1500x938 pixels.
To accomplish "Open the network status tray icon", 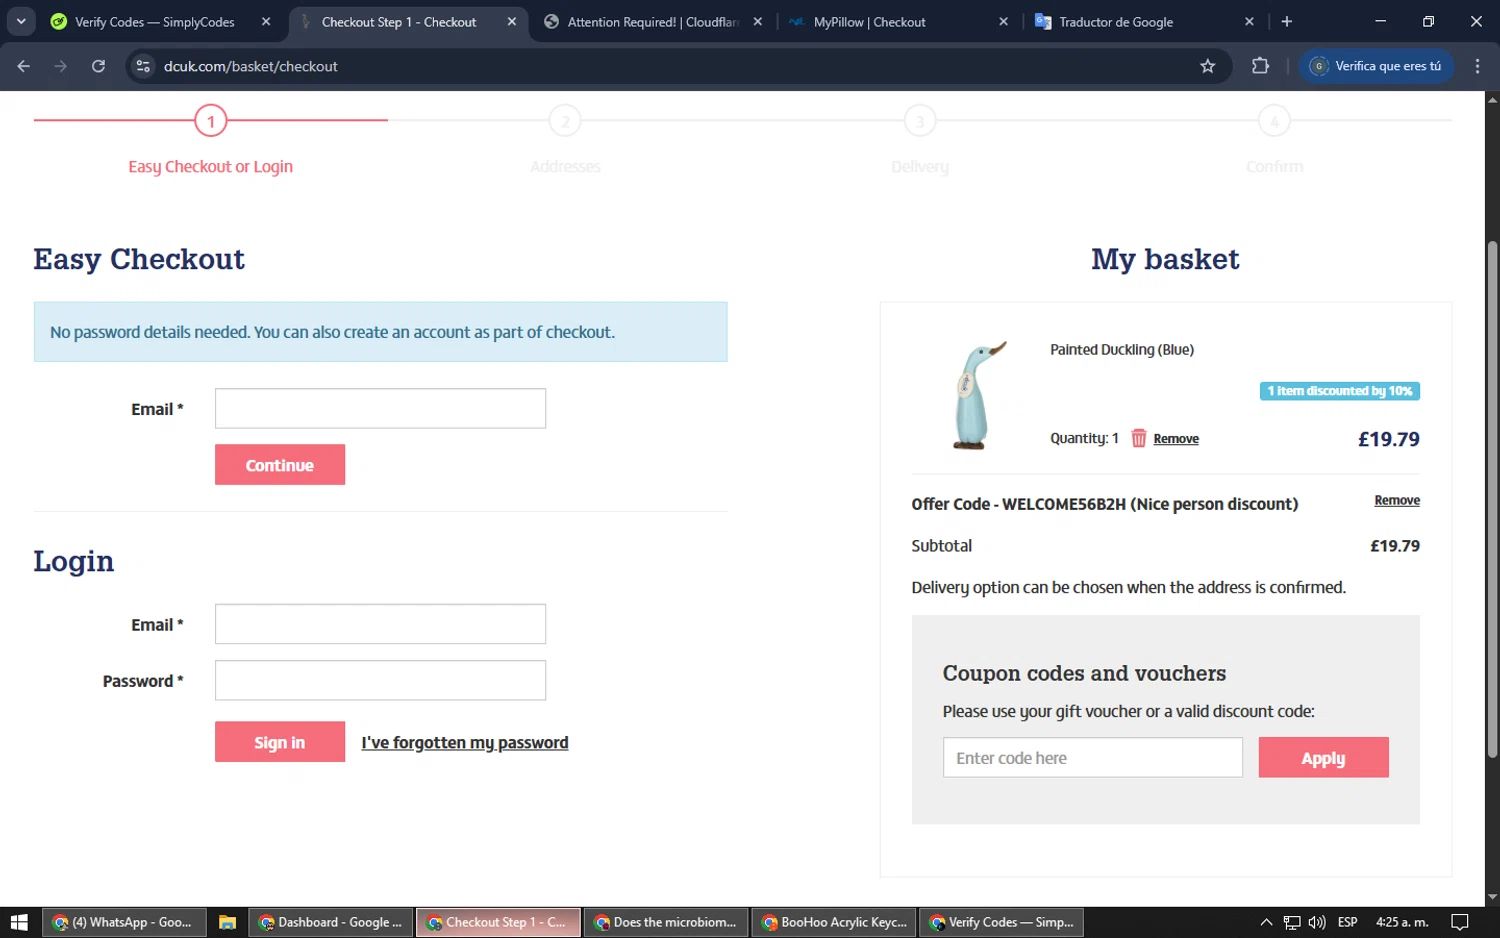I will click(1292, 922).
